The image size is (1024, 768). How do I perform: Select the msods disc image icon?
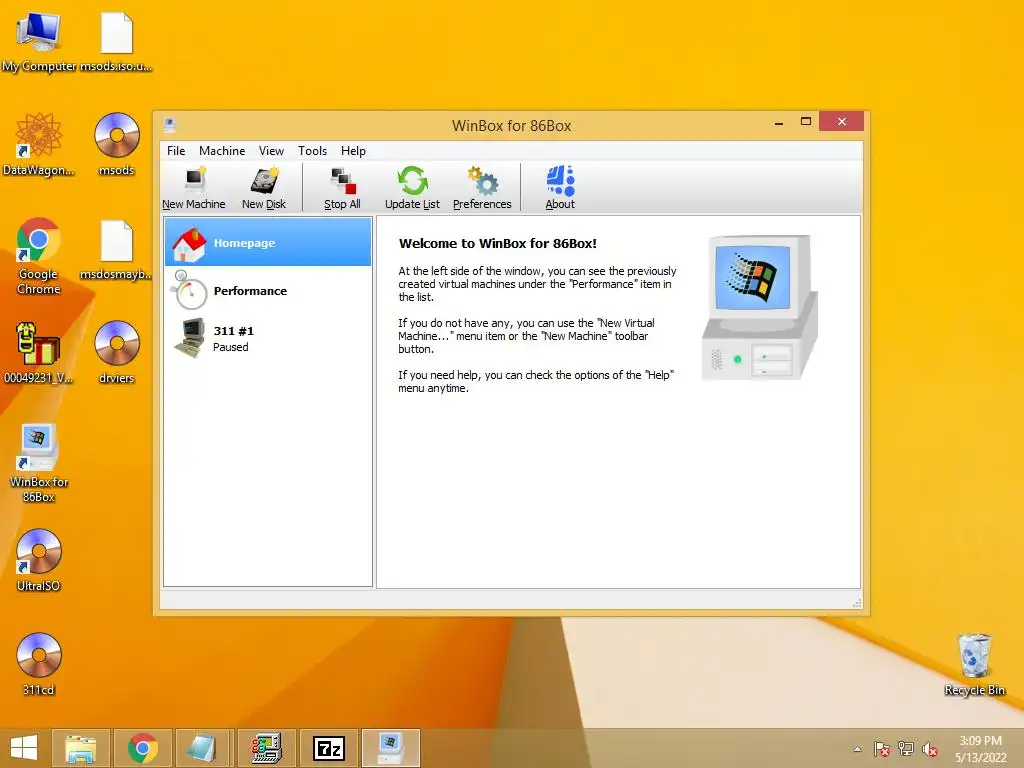pyautogui.click(x=116, y=145)
